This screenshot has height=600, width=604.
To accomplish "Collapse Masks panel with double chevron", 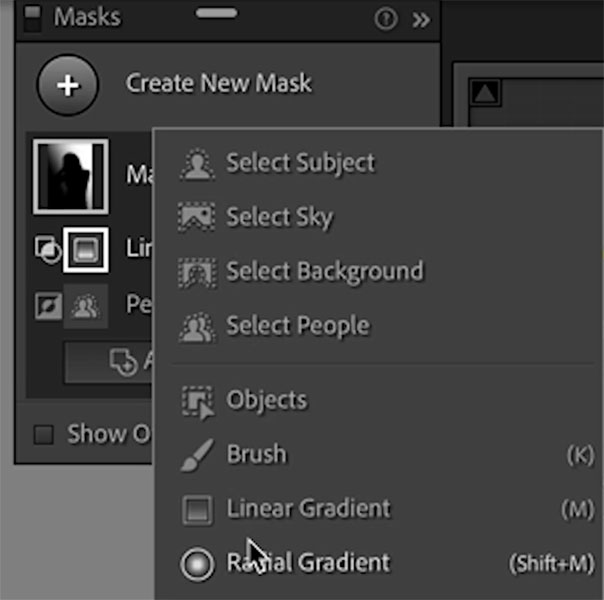I will [x=421, y=20].
